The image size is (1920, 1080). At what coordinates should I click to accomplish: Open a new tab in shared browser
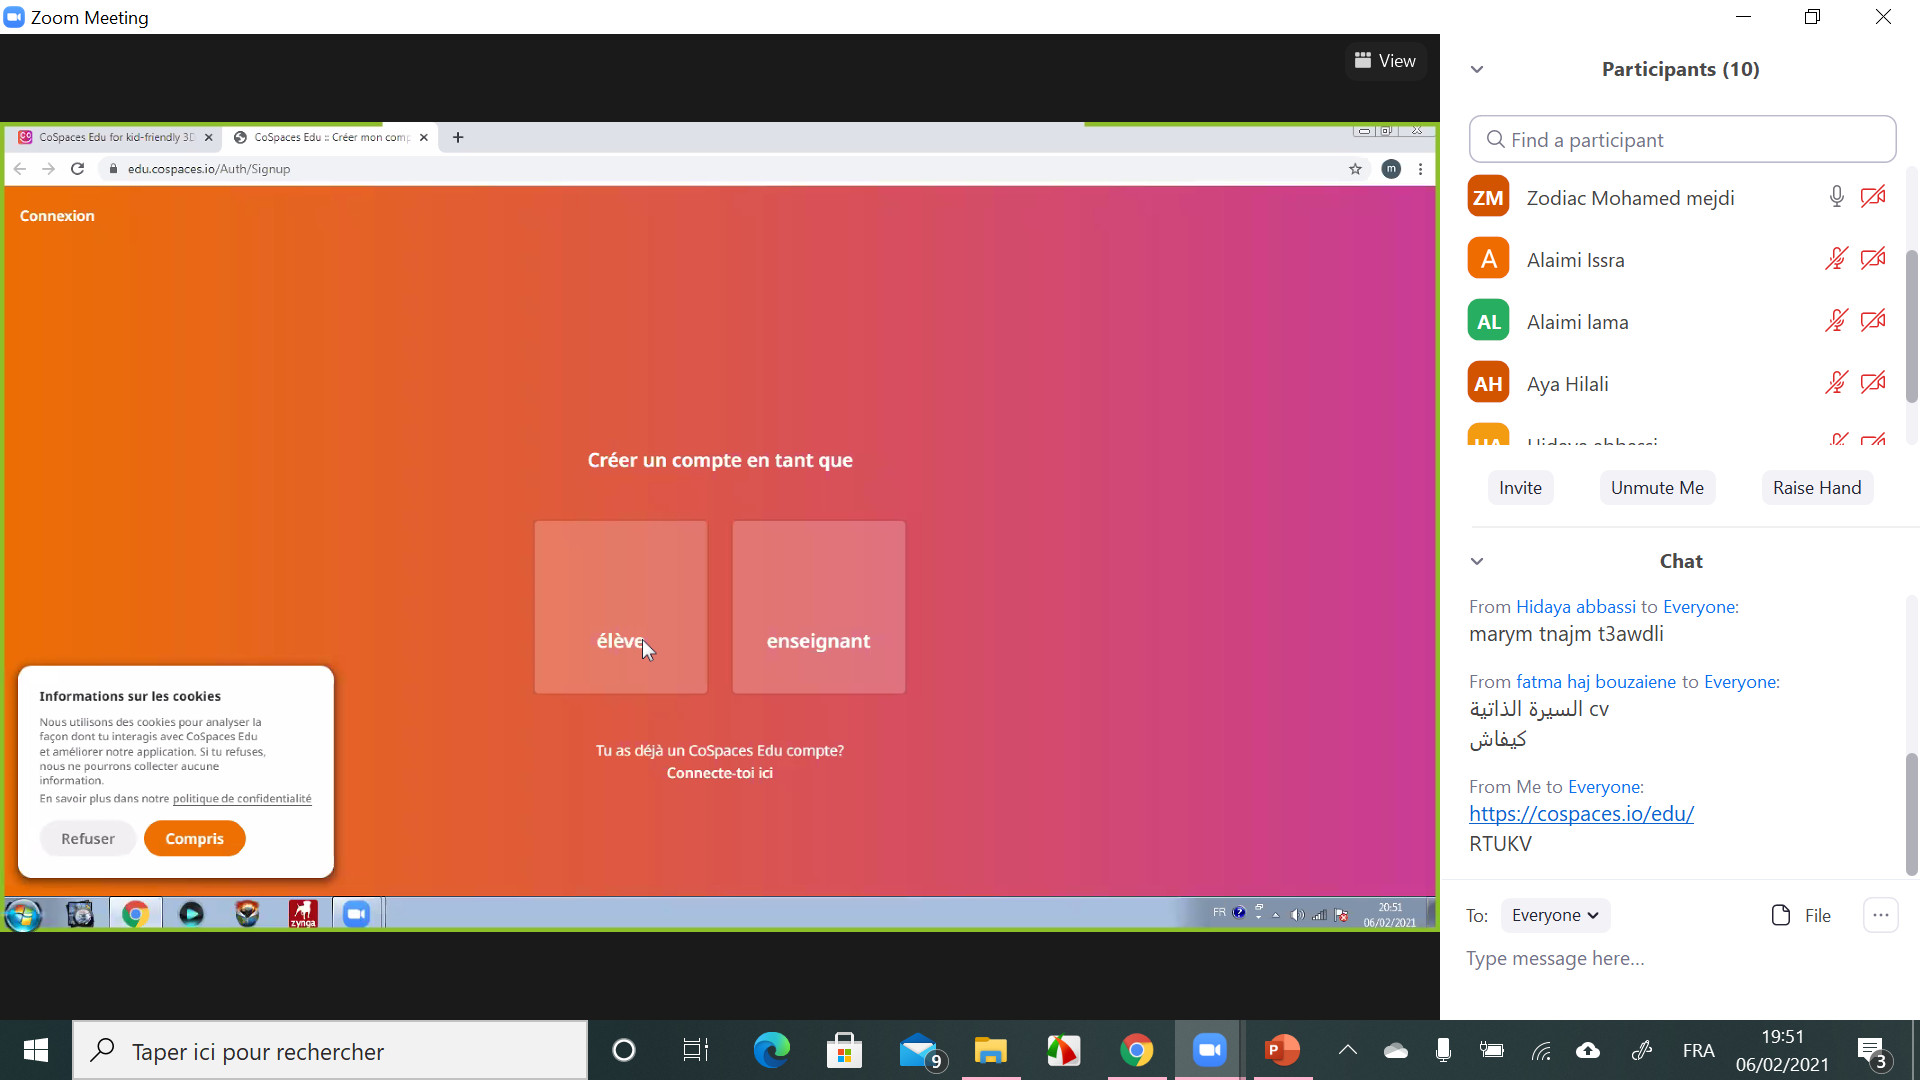tap(458, 138)
